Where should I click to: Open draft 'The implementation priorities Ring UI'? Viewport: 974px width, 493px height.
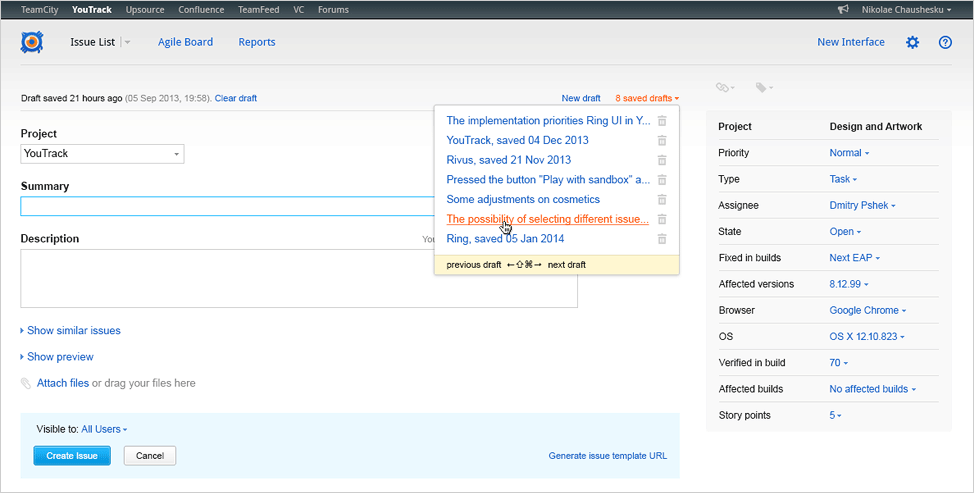(548, 120)
